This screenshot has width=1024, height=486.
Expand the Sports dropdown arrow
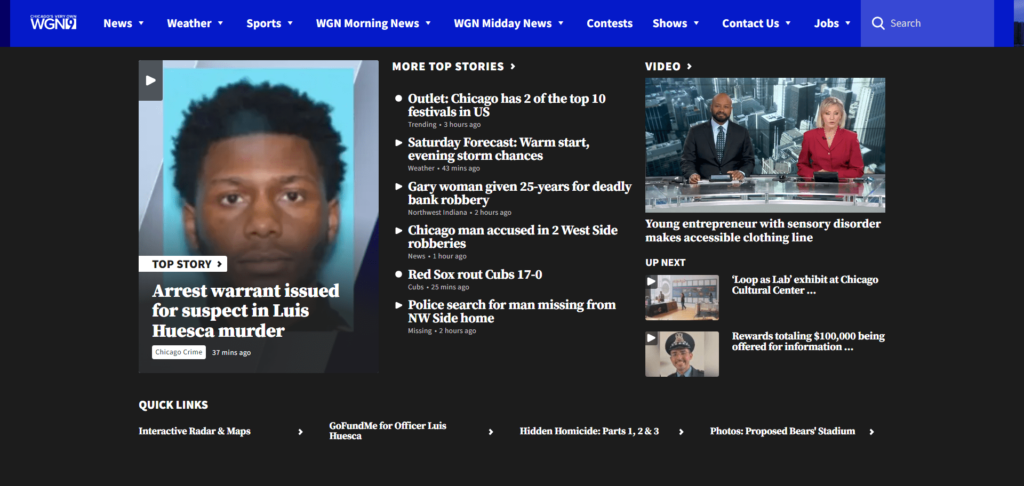click(x=290, y=24)
